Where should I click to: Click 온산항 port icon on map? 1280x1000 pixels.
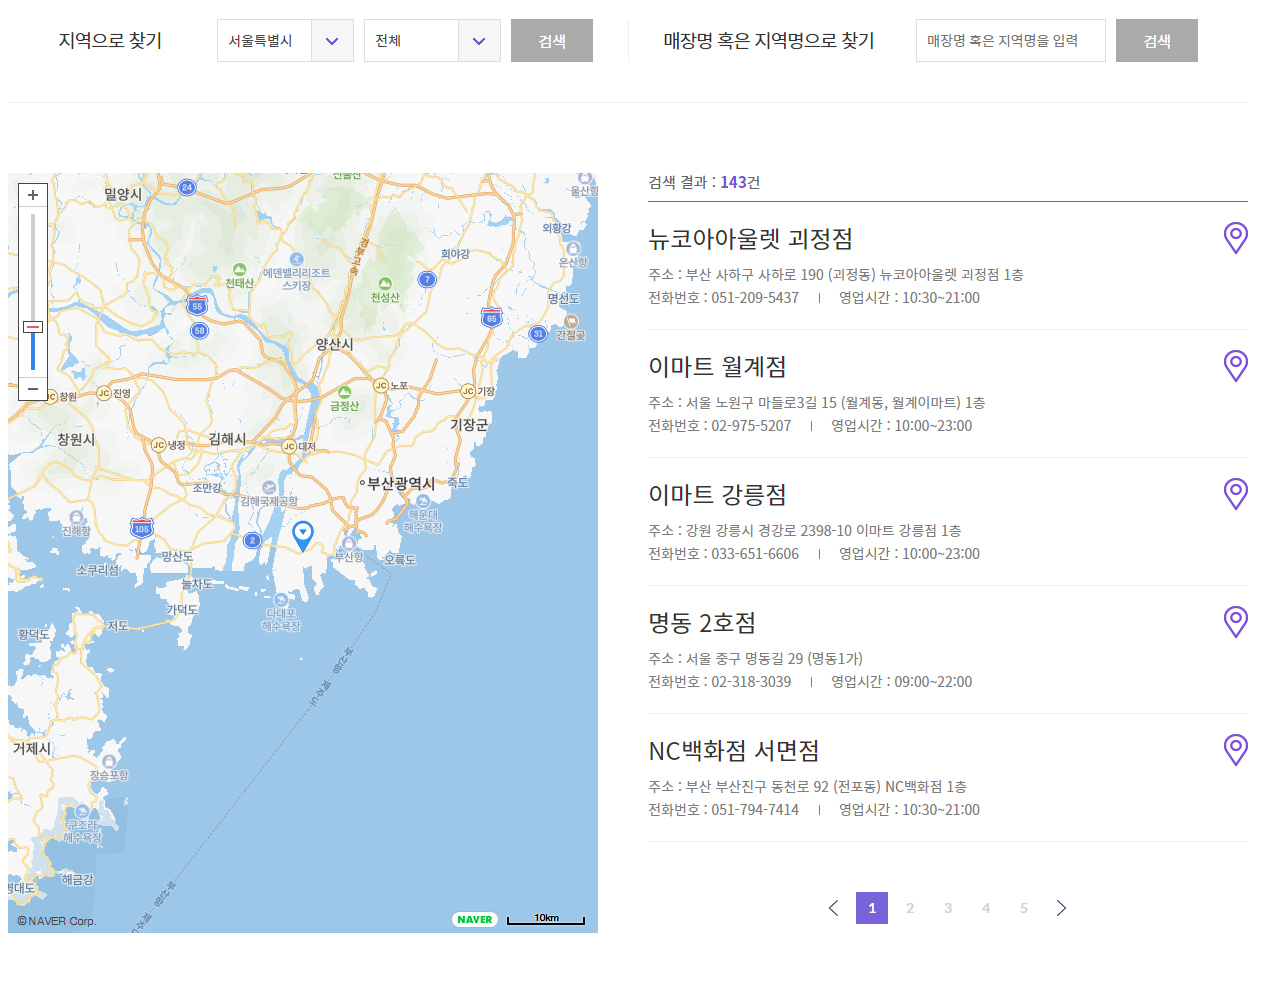[x=573, y=249]
